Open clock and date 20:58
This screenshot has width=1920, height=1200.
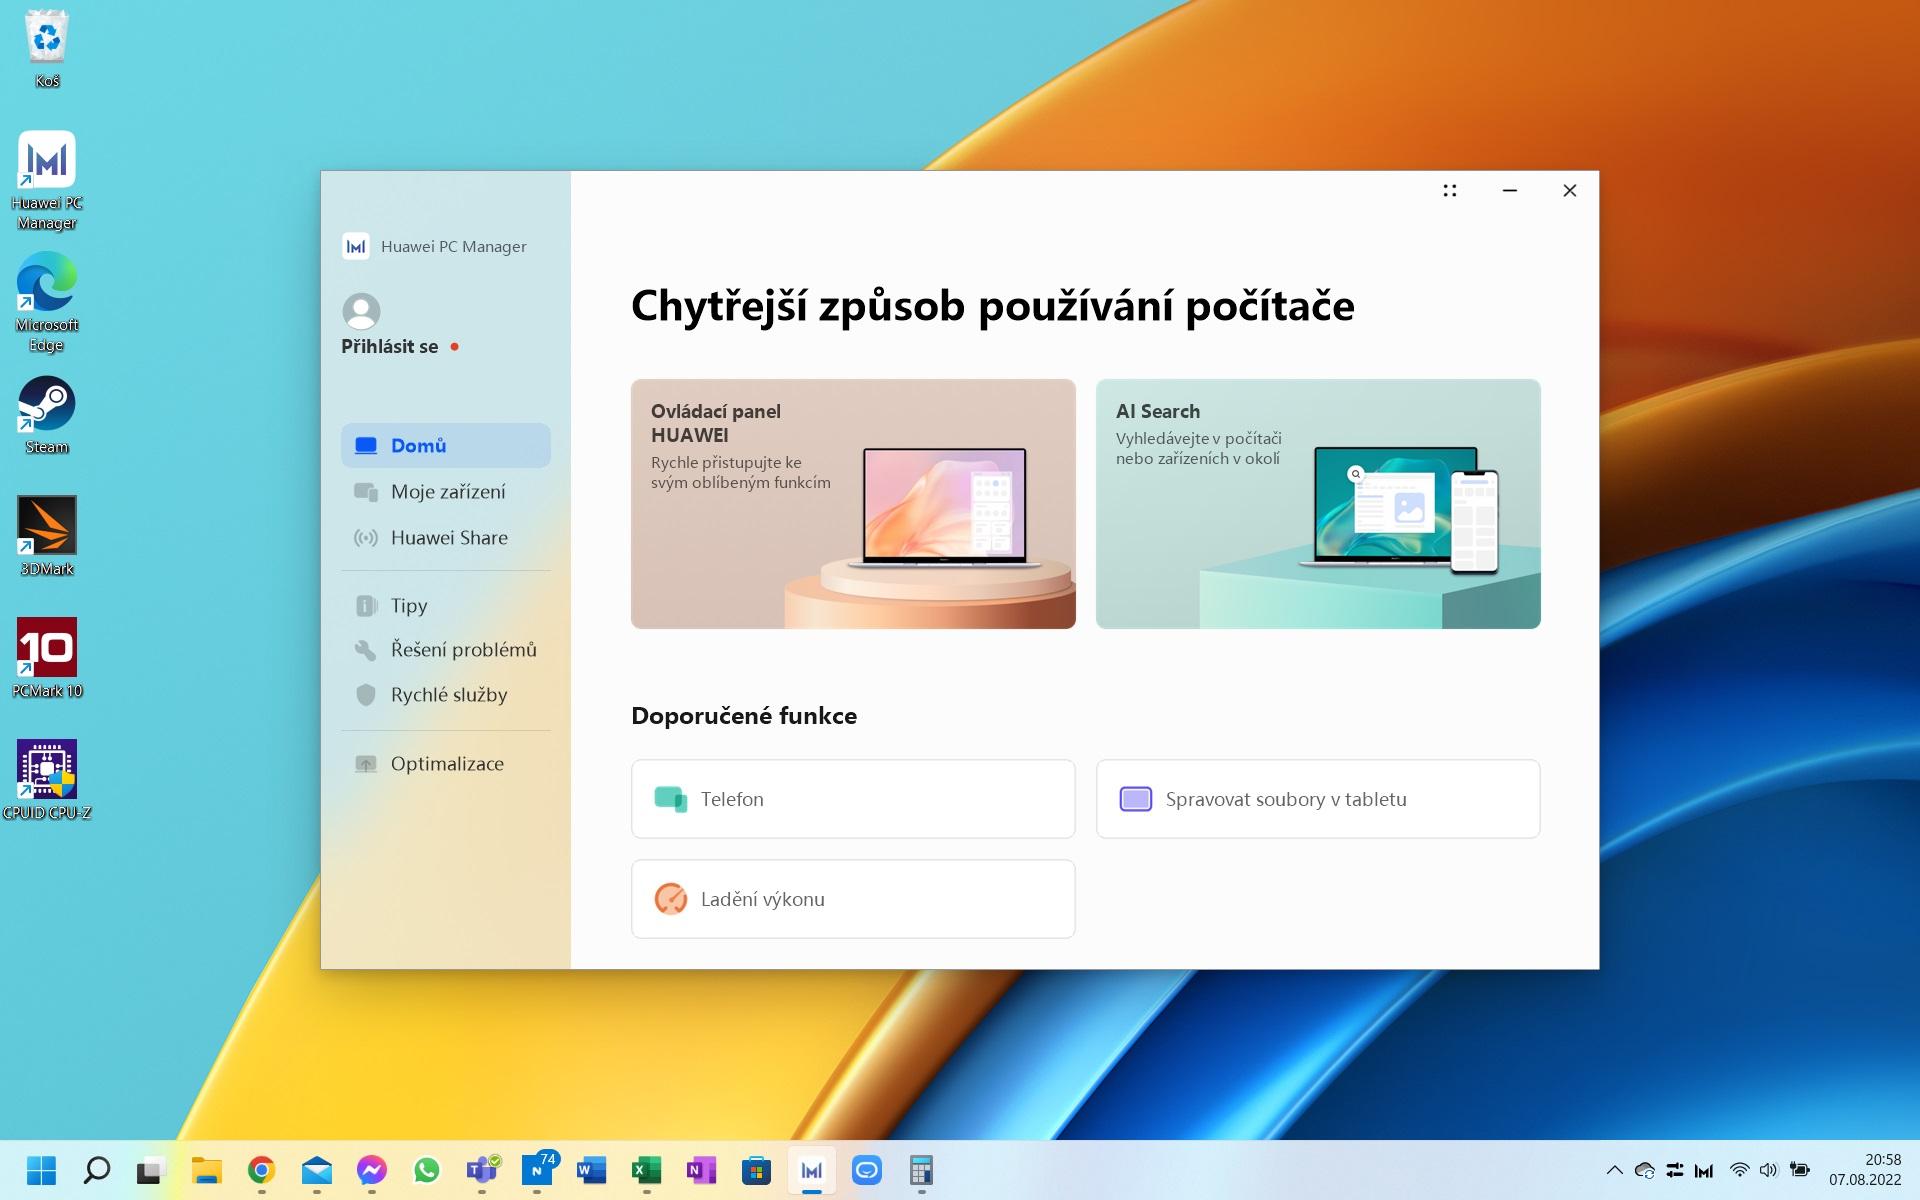[1866, 1170]
